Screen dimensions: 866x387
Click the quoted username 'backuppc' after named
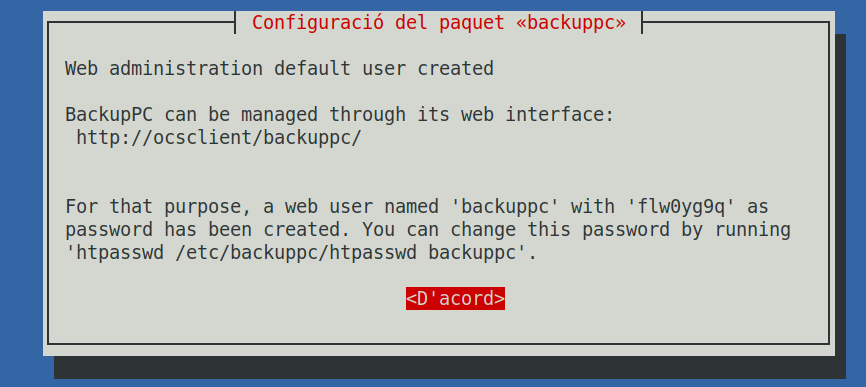(505, 206)
